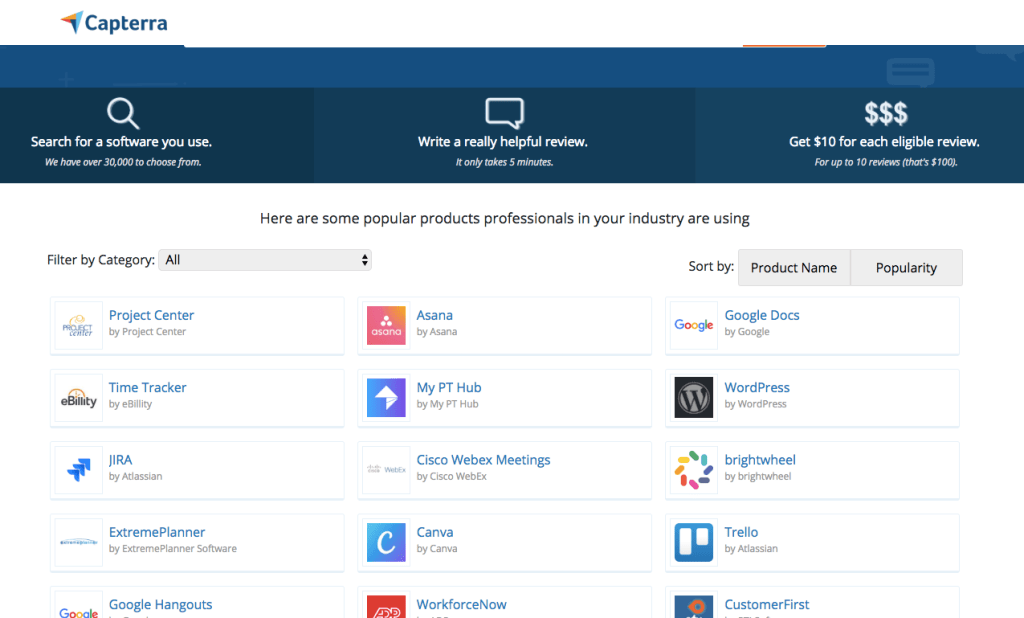Open the Google Hangouts product link
Viewport: 1024px width, 618px height.
click(x=161, y=605)
